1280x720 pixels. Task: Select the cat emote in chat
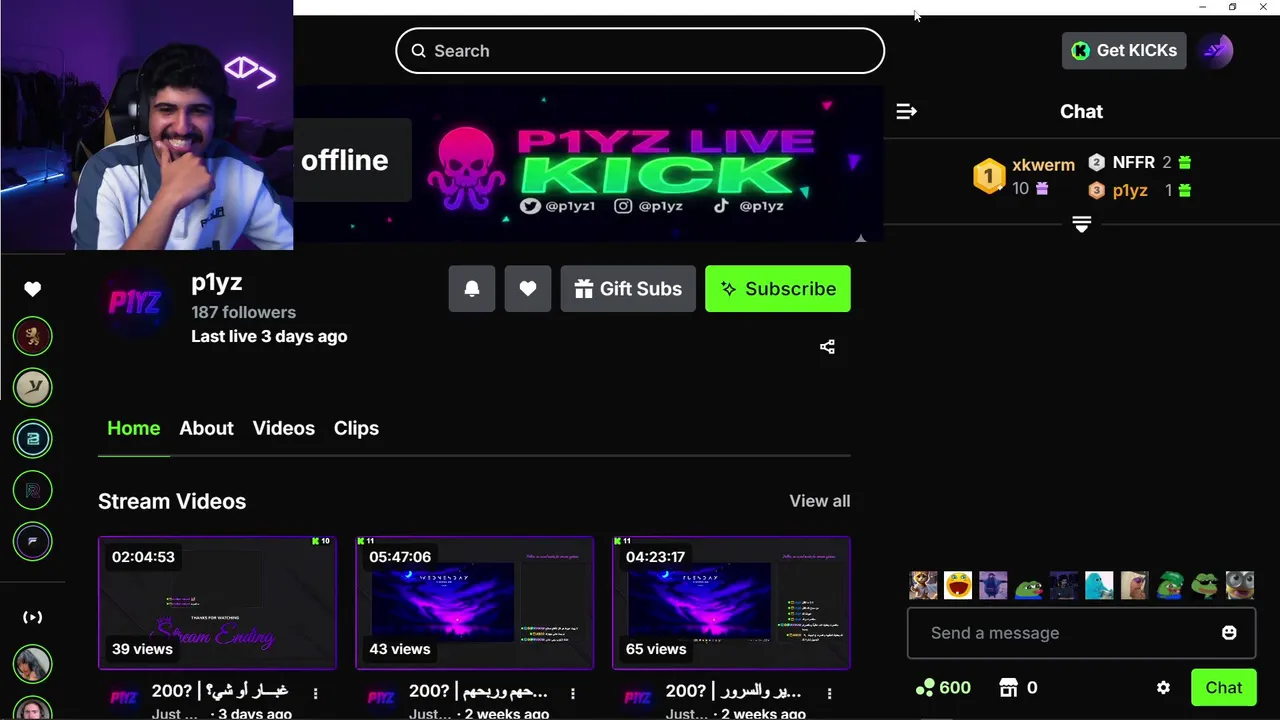[x=923, y=585]
